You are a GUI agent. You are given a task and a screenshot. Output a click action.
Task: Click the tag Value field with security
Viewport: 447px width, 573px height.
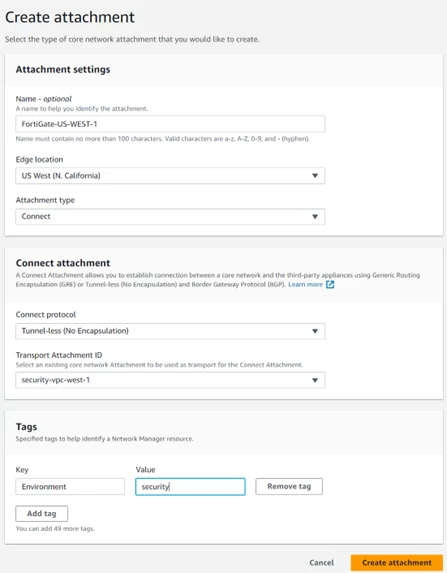(190, 486)
